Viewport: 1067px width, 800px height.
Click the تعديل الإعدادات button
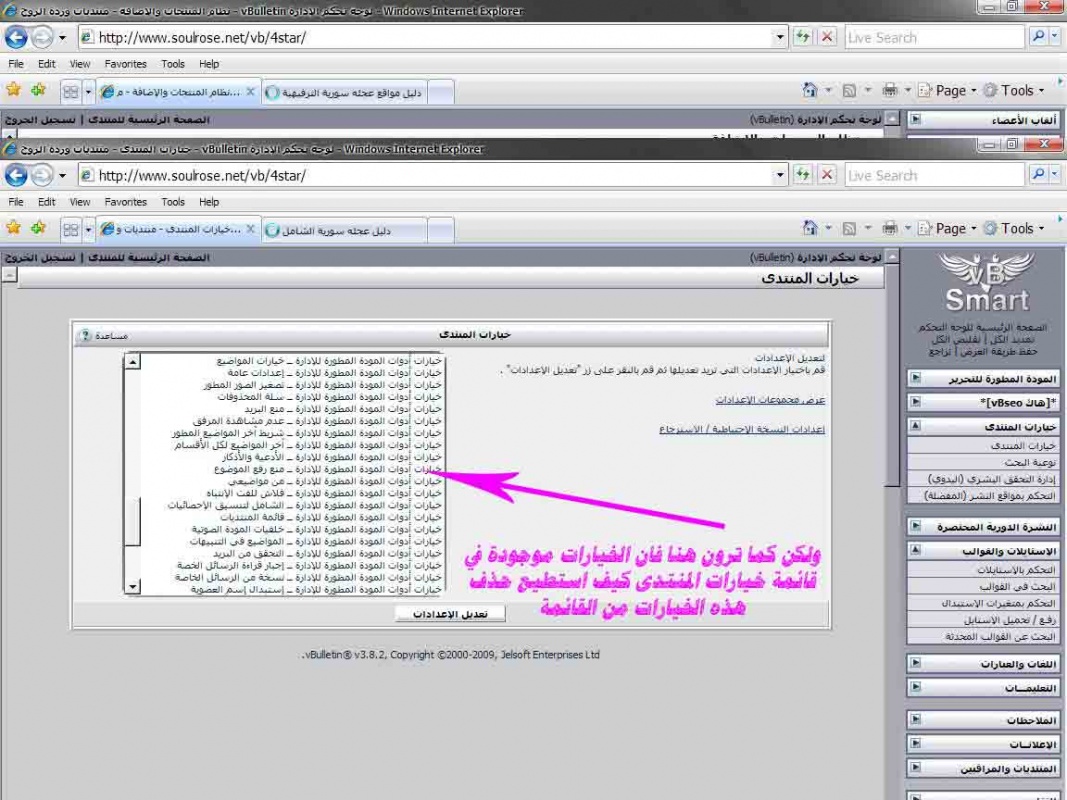point(450,614)
